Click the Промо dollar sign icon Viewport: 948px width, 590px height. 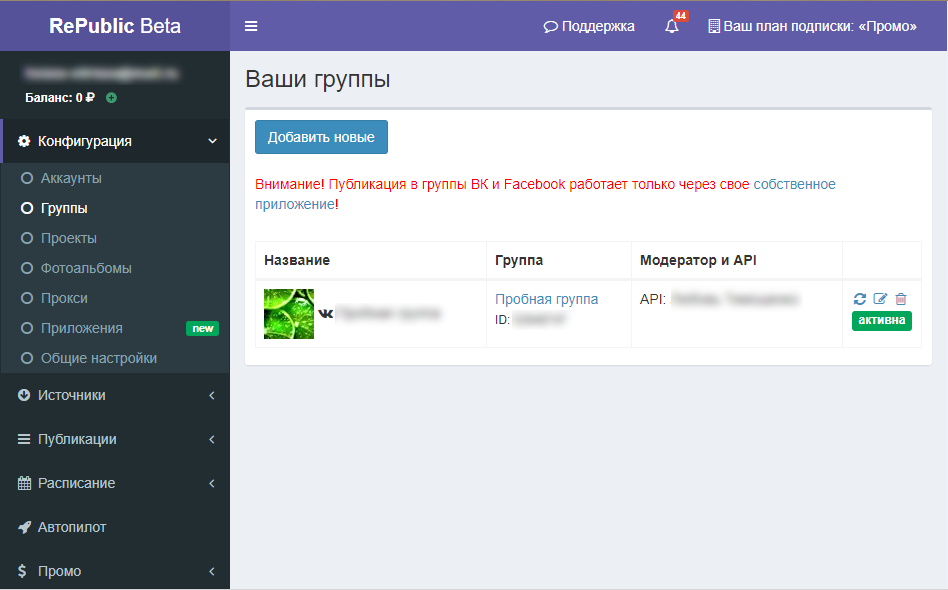click(x=22, y=571)
